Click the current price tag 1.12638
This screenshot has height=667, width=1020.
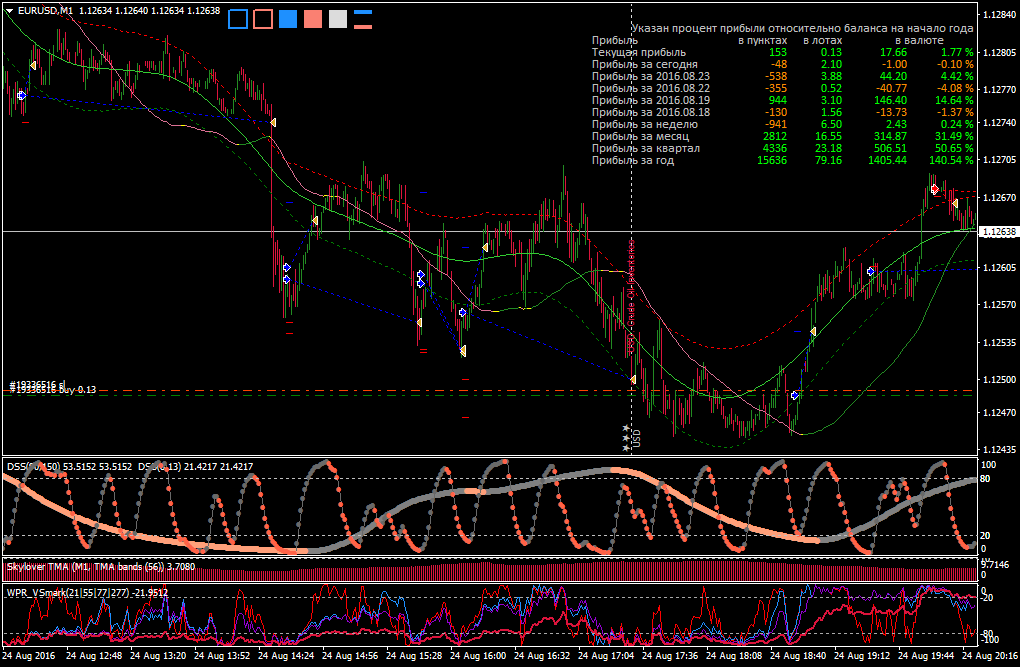999,232
